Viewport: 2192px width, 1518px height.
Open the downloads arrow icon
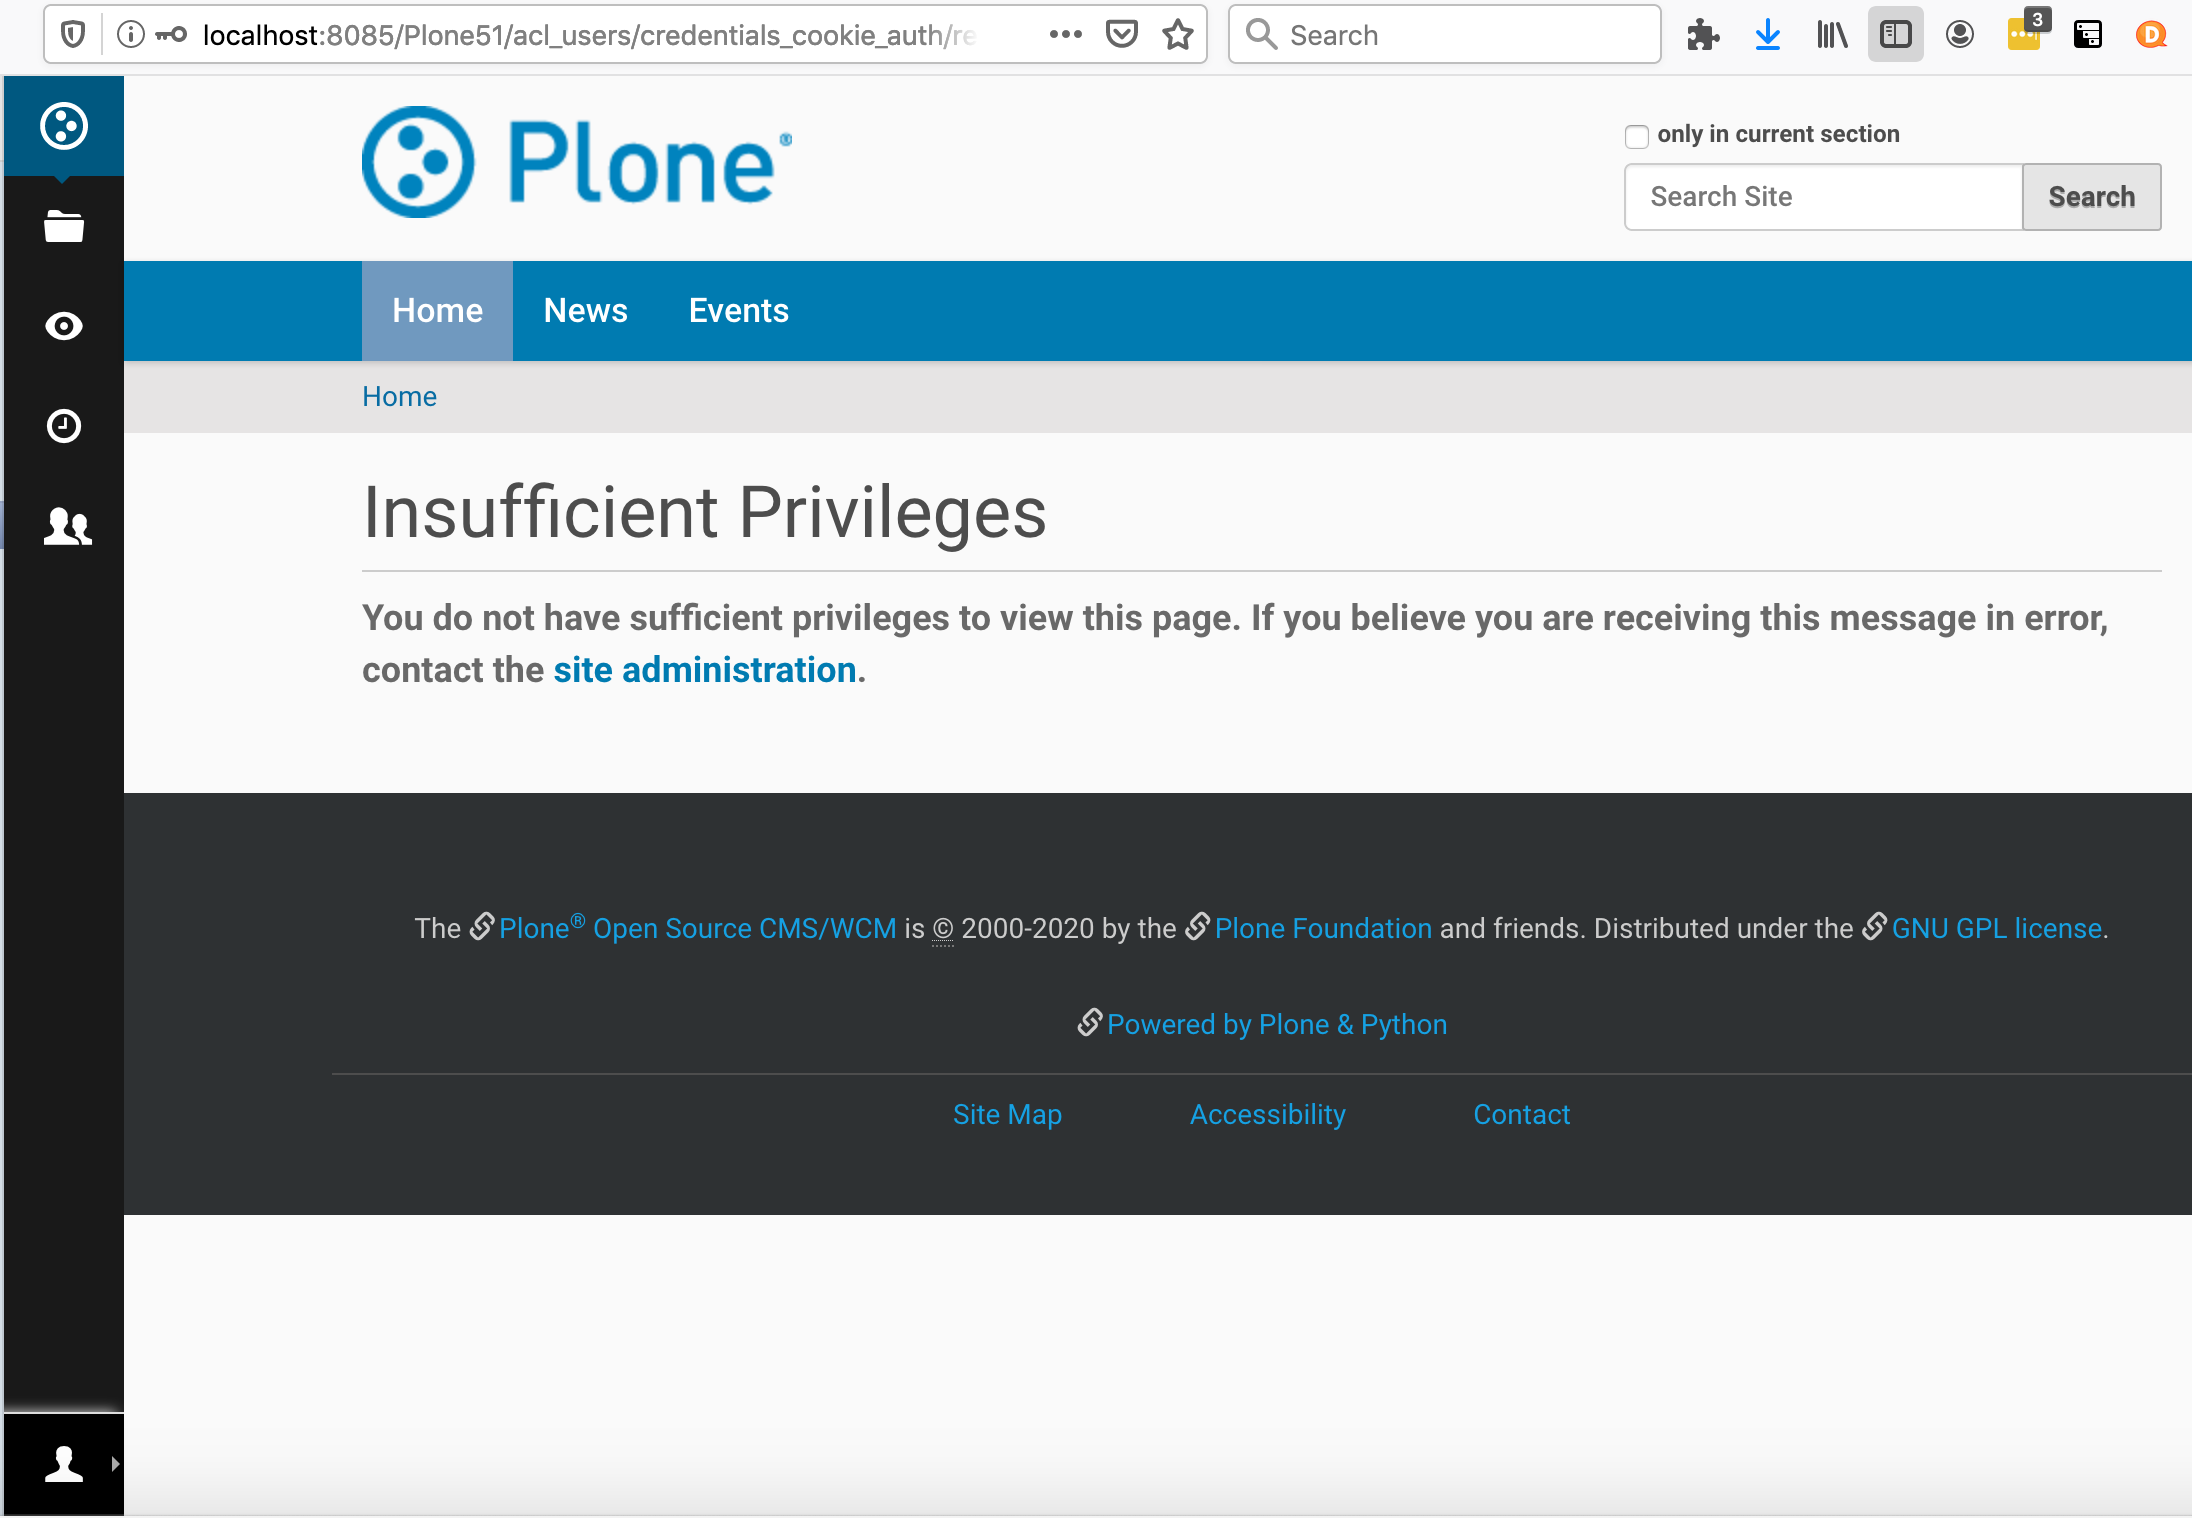1768,35
